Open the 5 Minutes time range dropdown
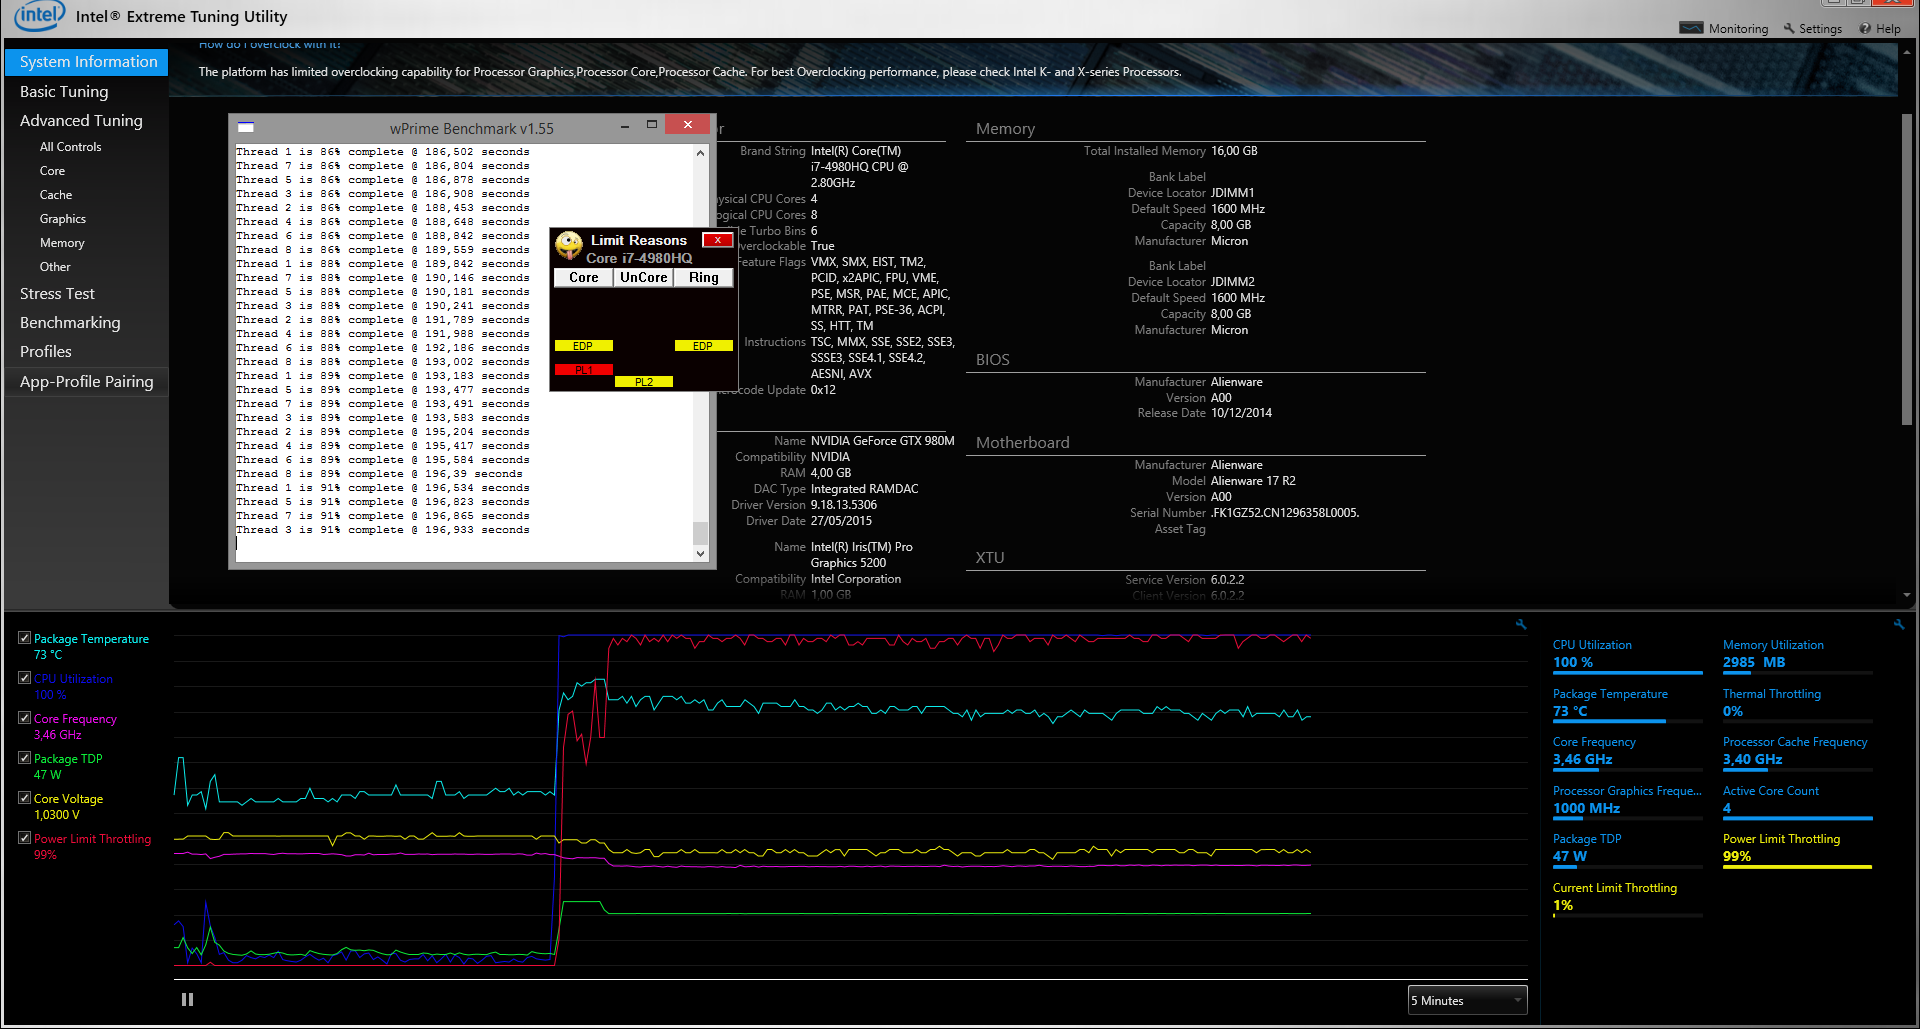Screen dimensions: 1920x1029 [1467, 1000]
